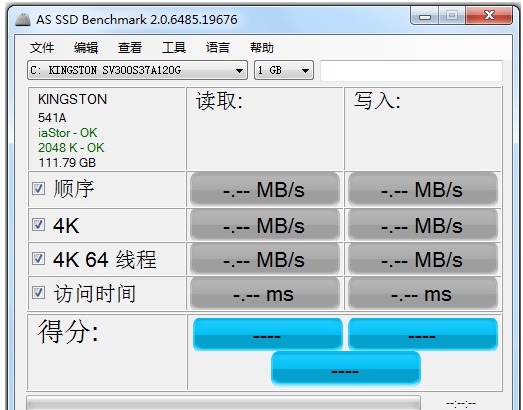The image size is (523, 410).
Task: Click the 得分: score label
Action: 68,332
